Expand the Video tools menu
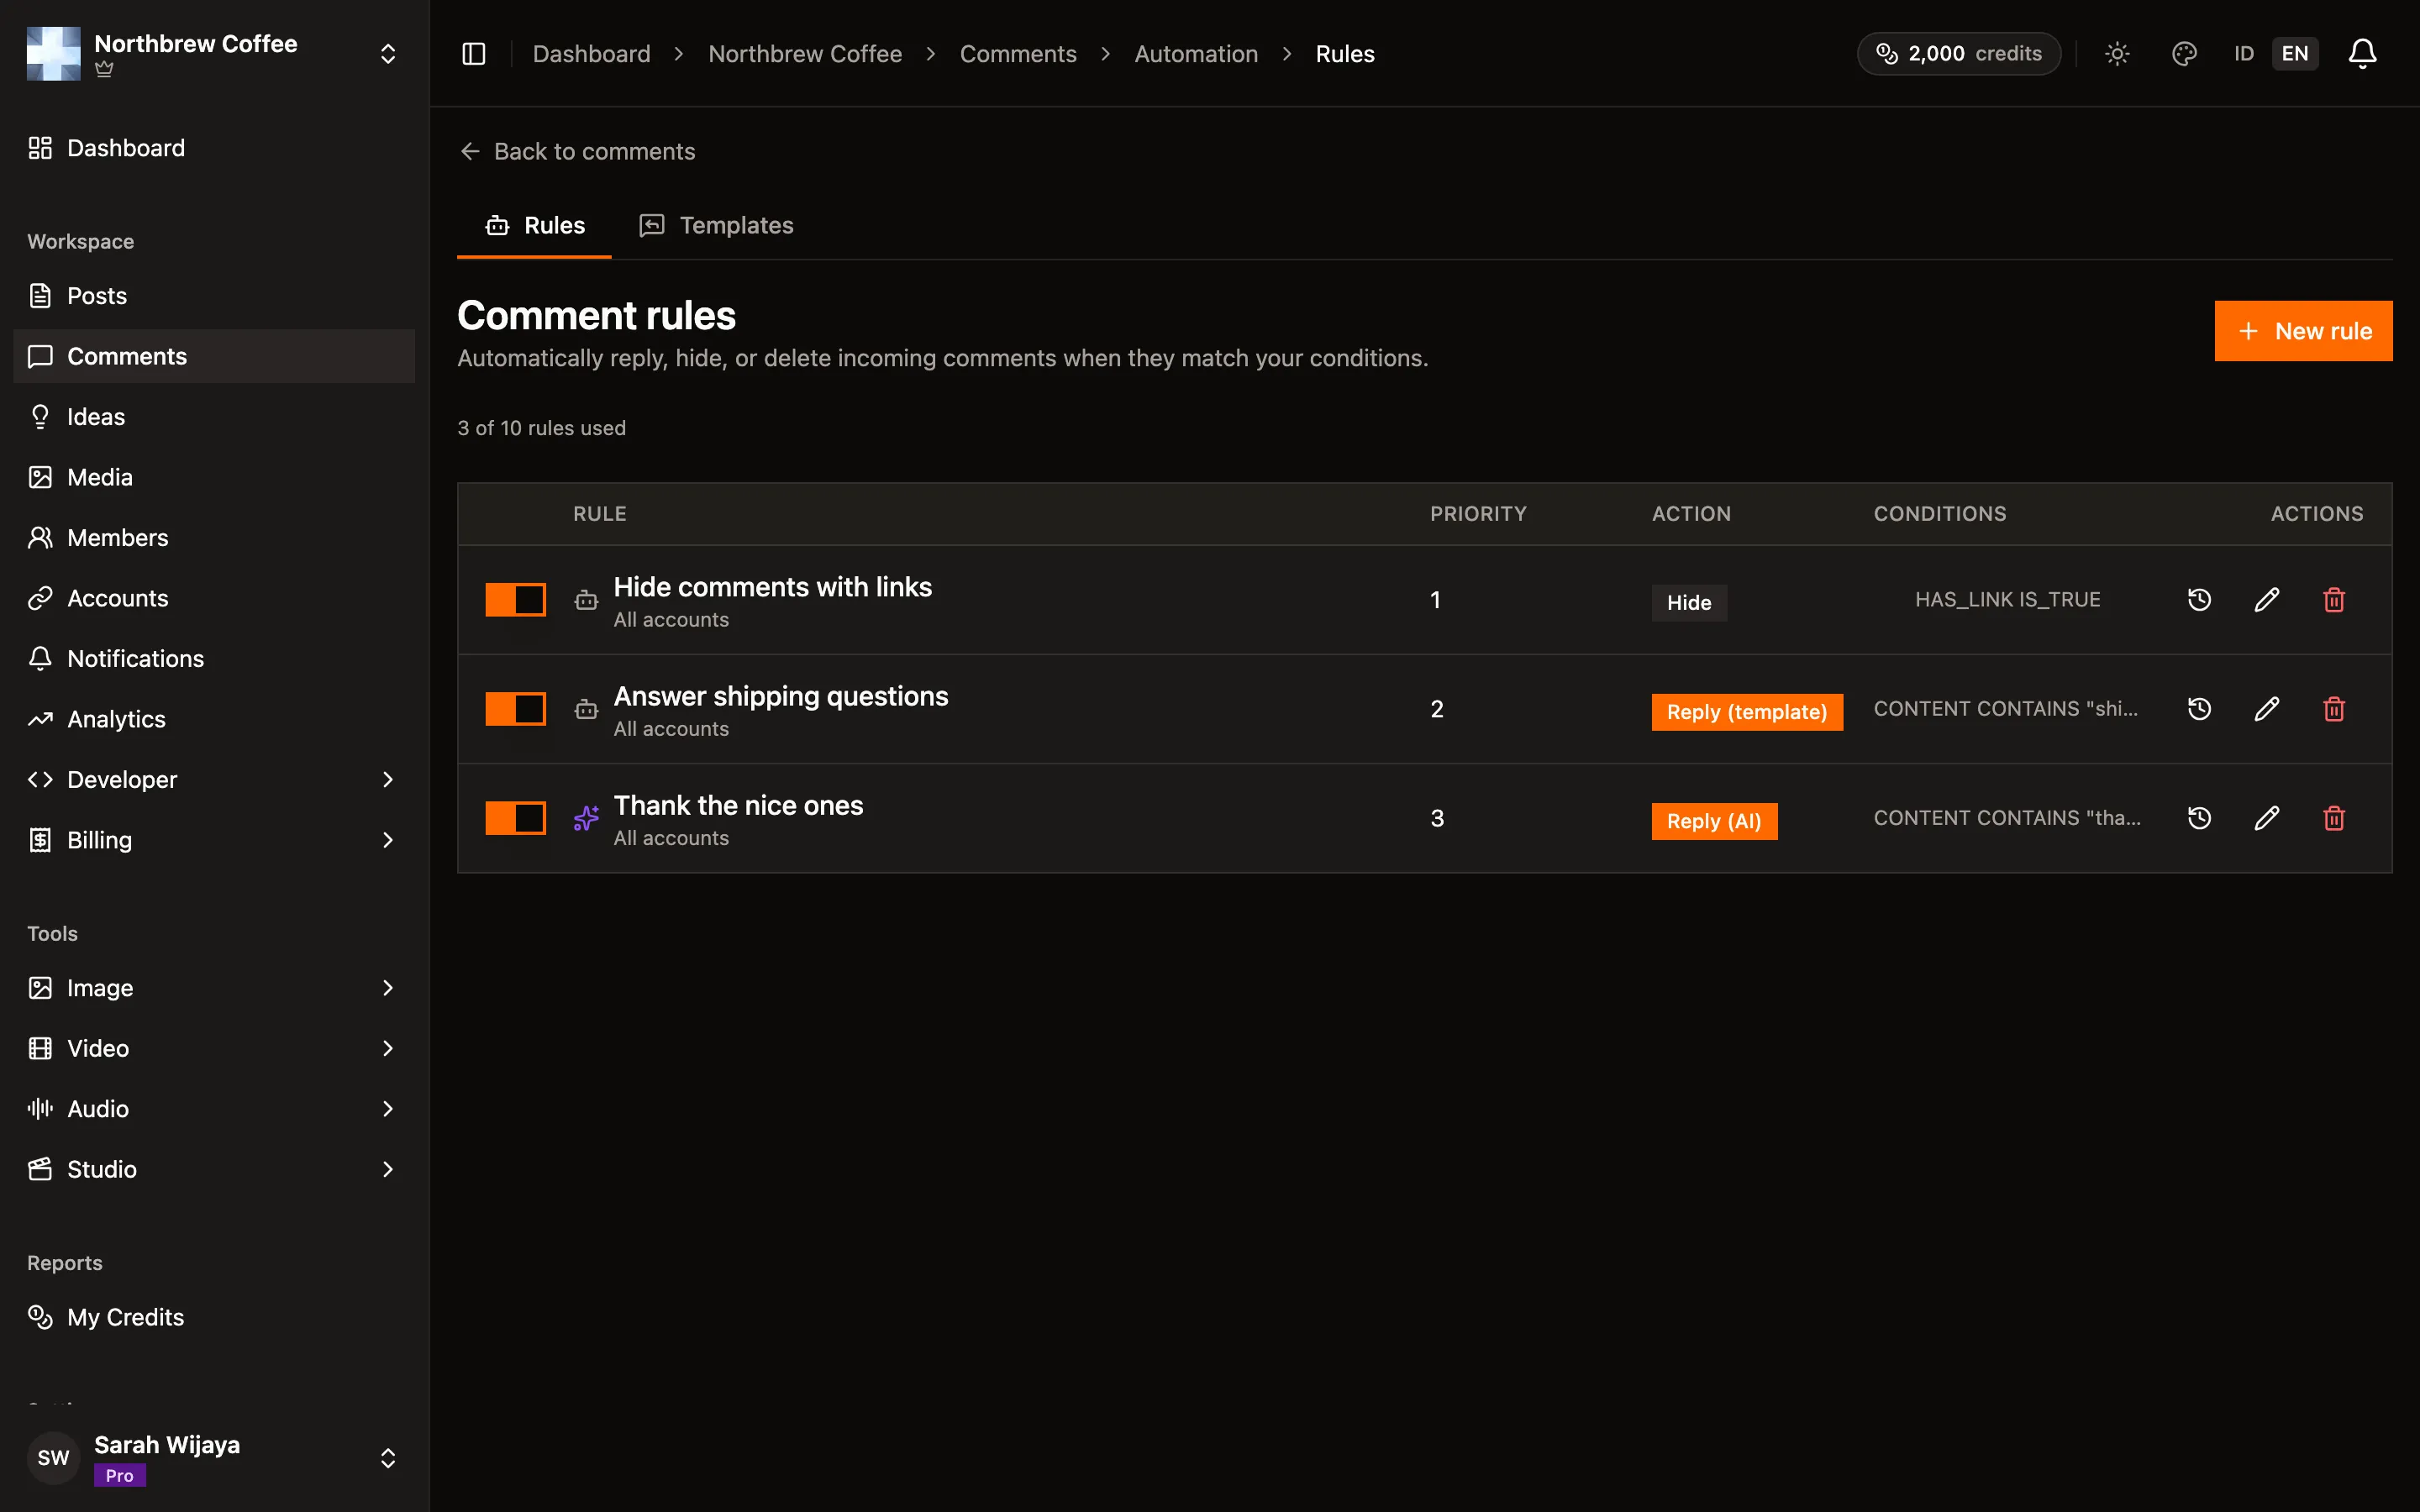 click(214, 1048)
